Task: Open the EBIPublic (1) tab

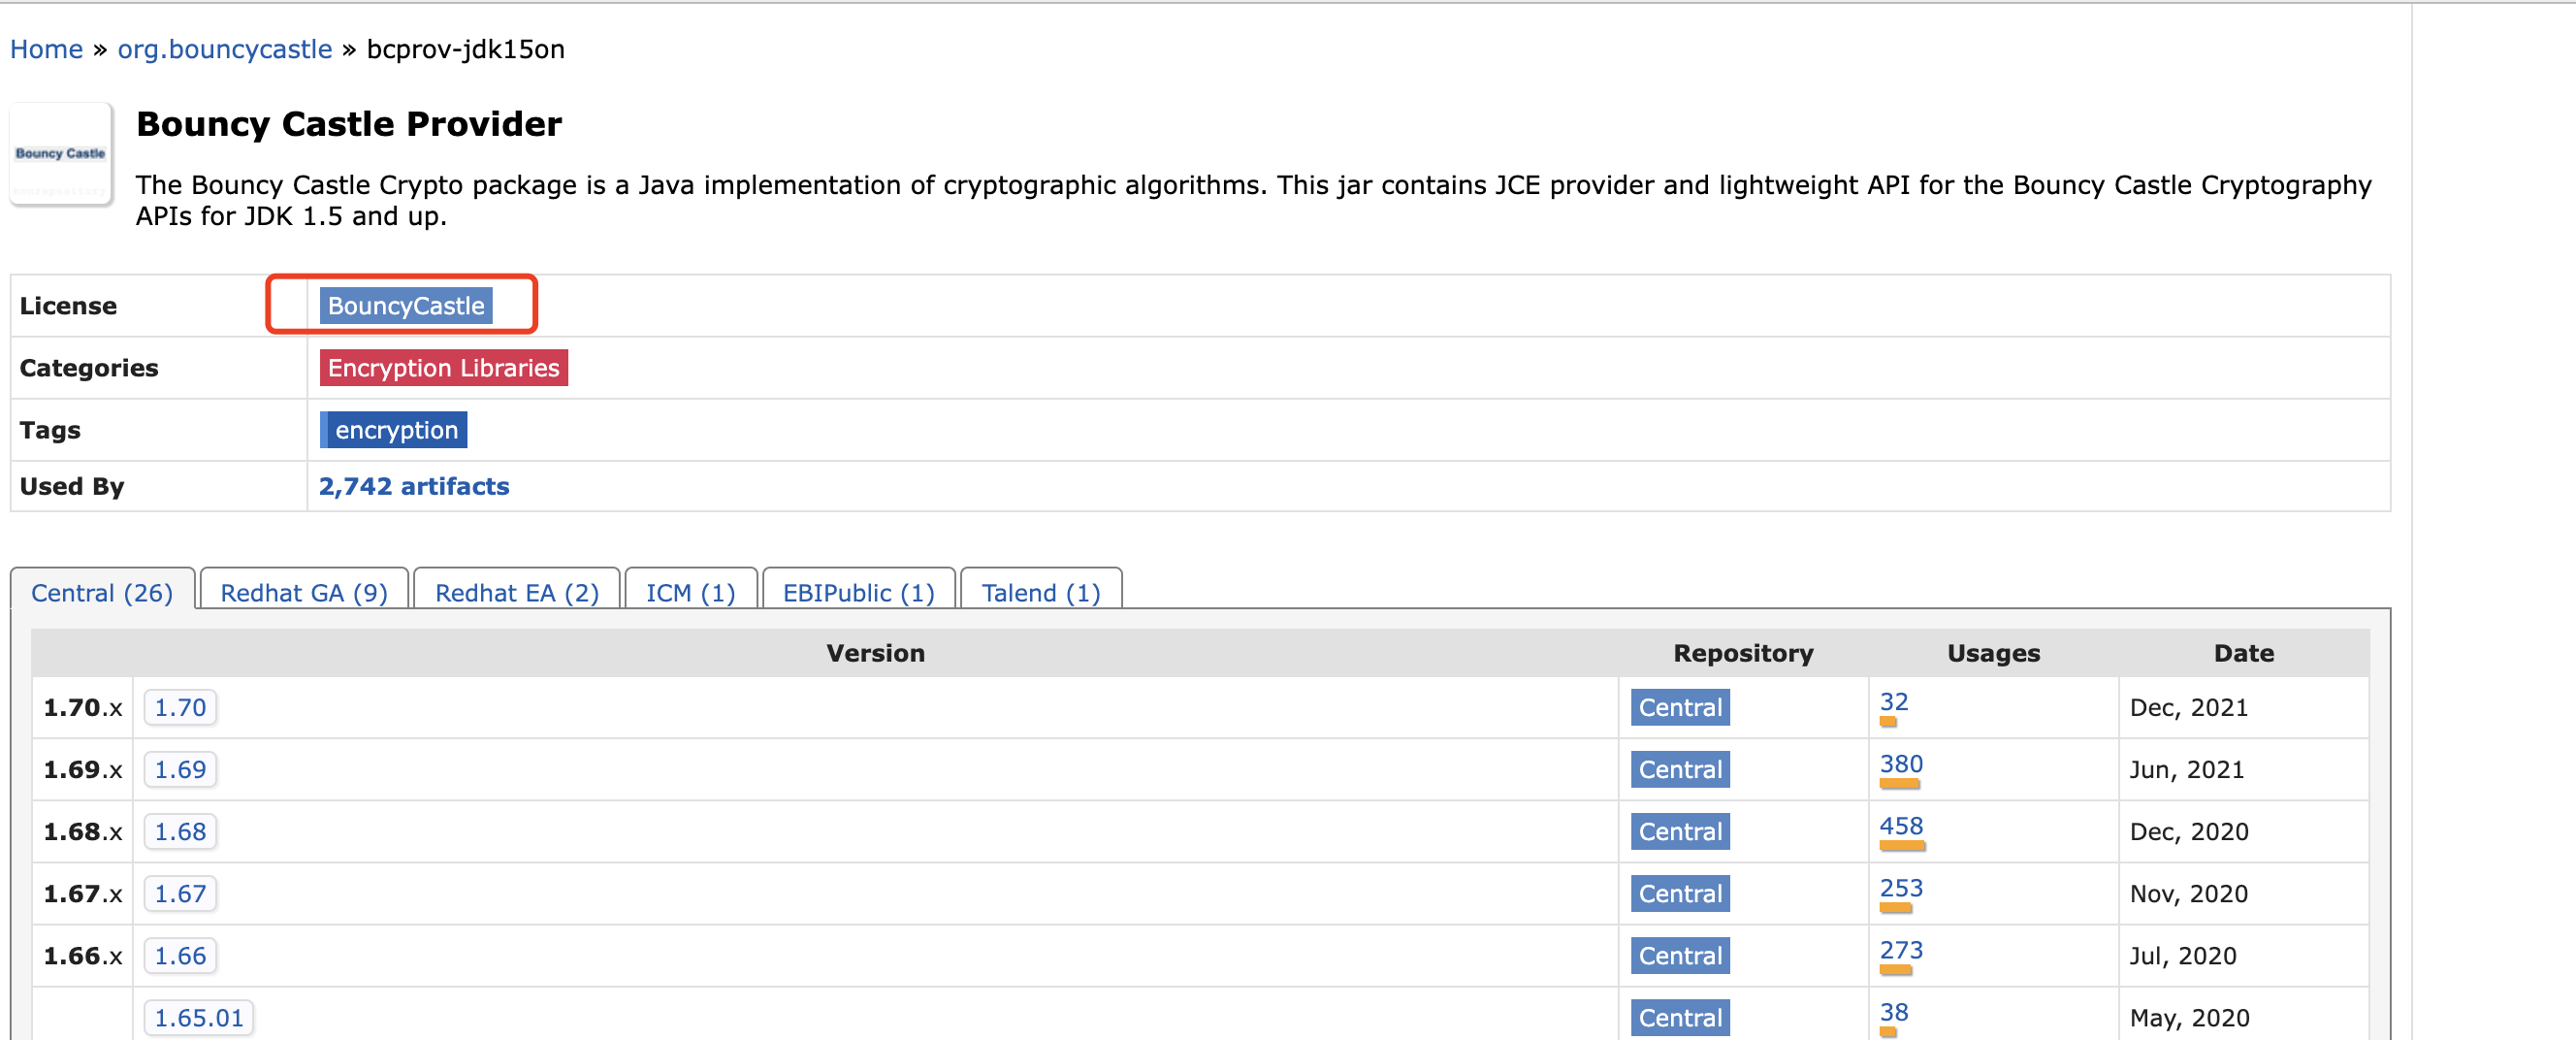Action: click(x=859, y=593)
